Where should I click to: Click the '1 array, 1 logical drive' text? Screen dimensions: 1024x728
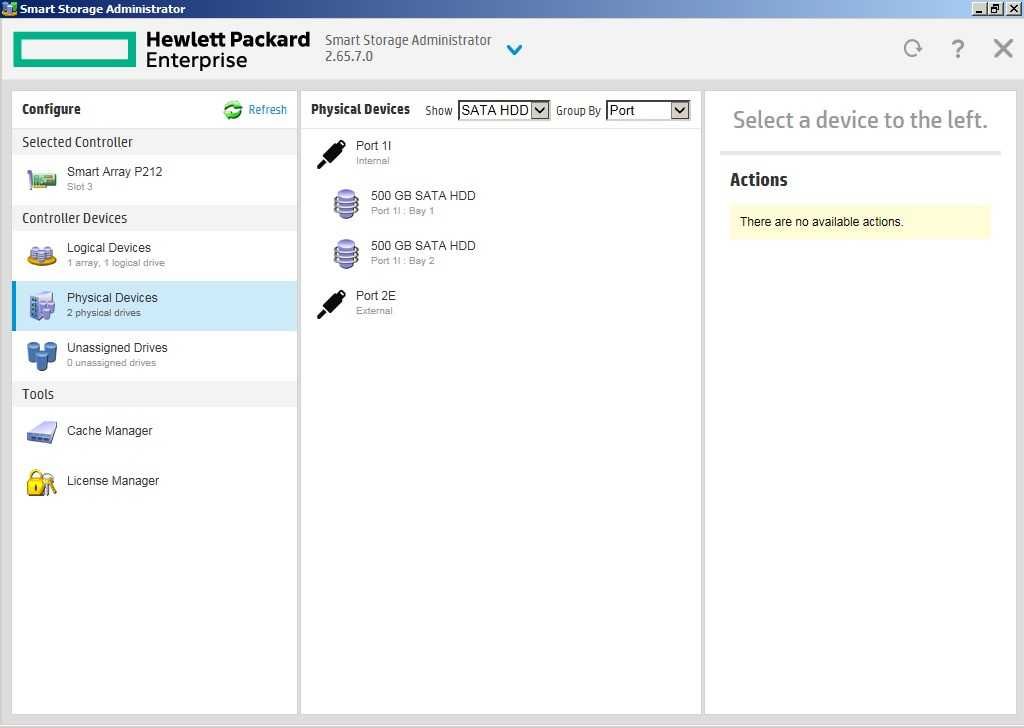point(116,263)
